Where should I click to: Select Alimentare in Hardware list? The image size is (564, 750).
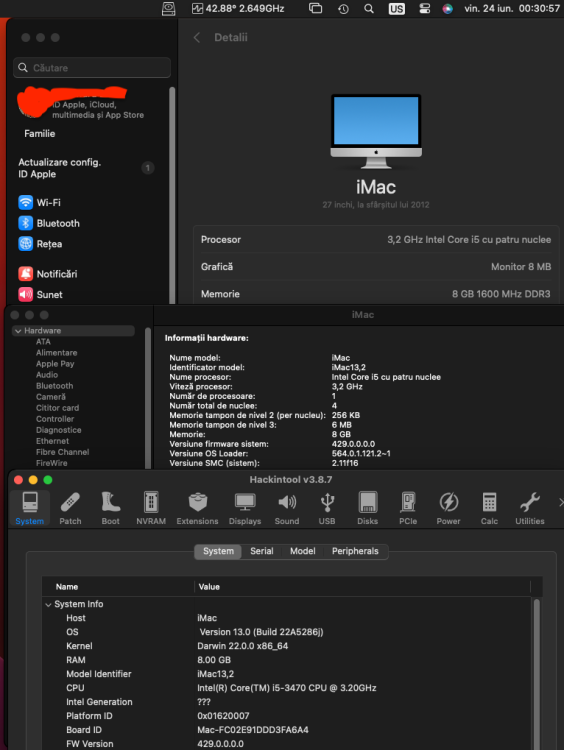tap(56, 353)
